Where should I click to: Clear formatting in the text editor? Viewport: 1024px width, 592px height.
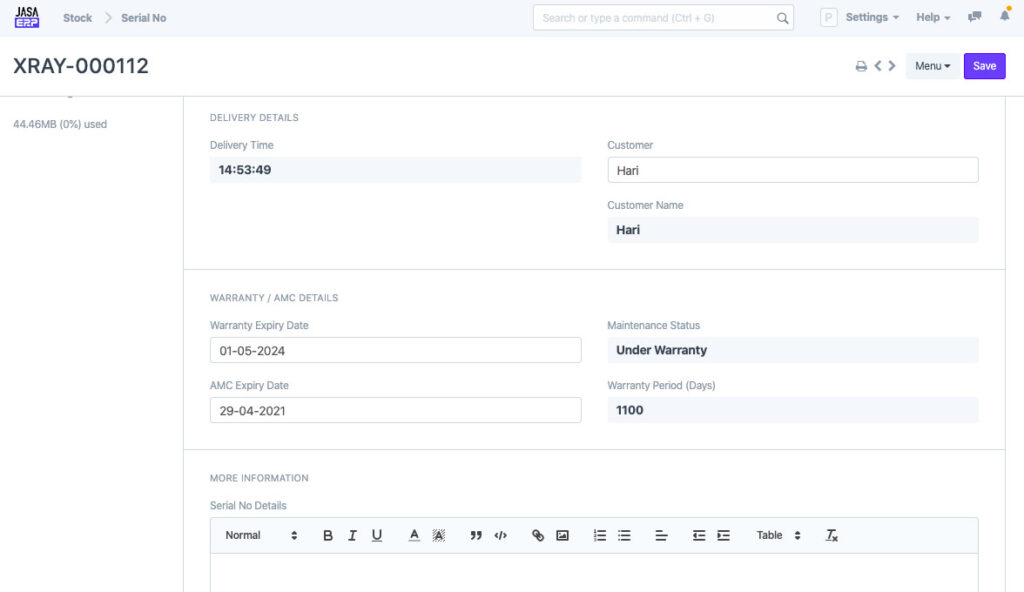point(831,536)
